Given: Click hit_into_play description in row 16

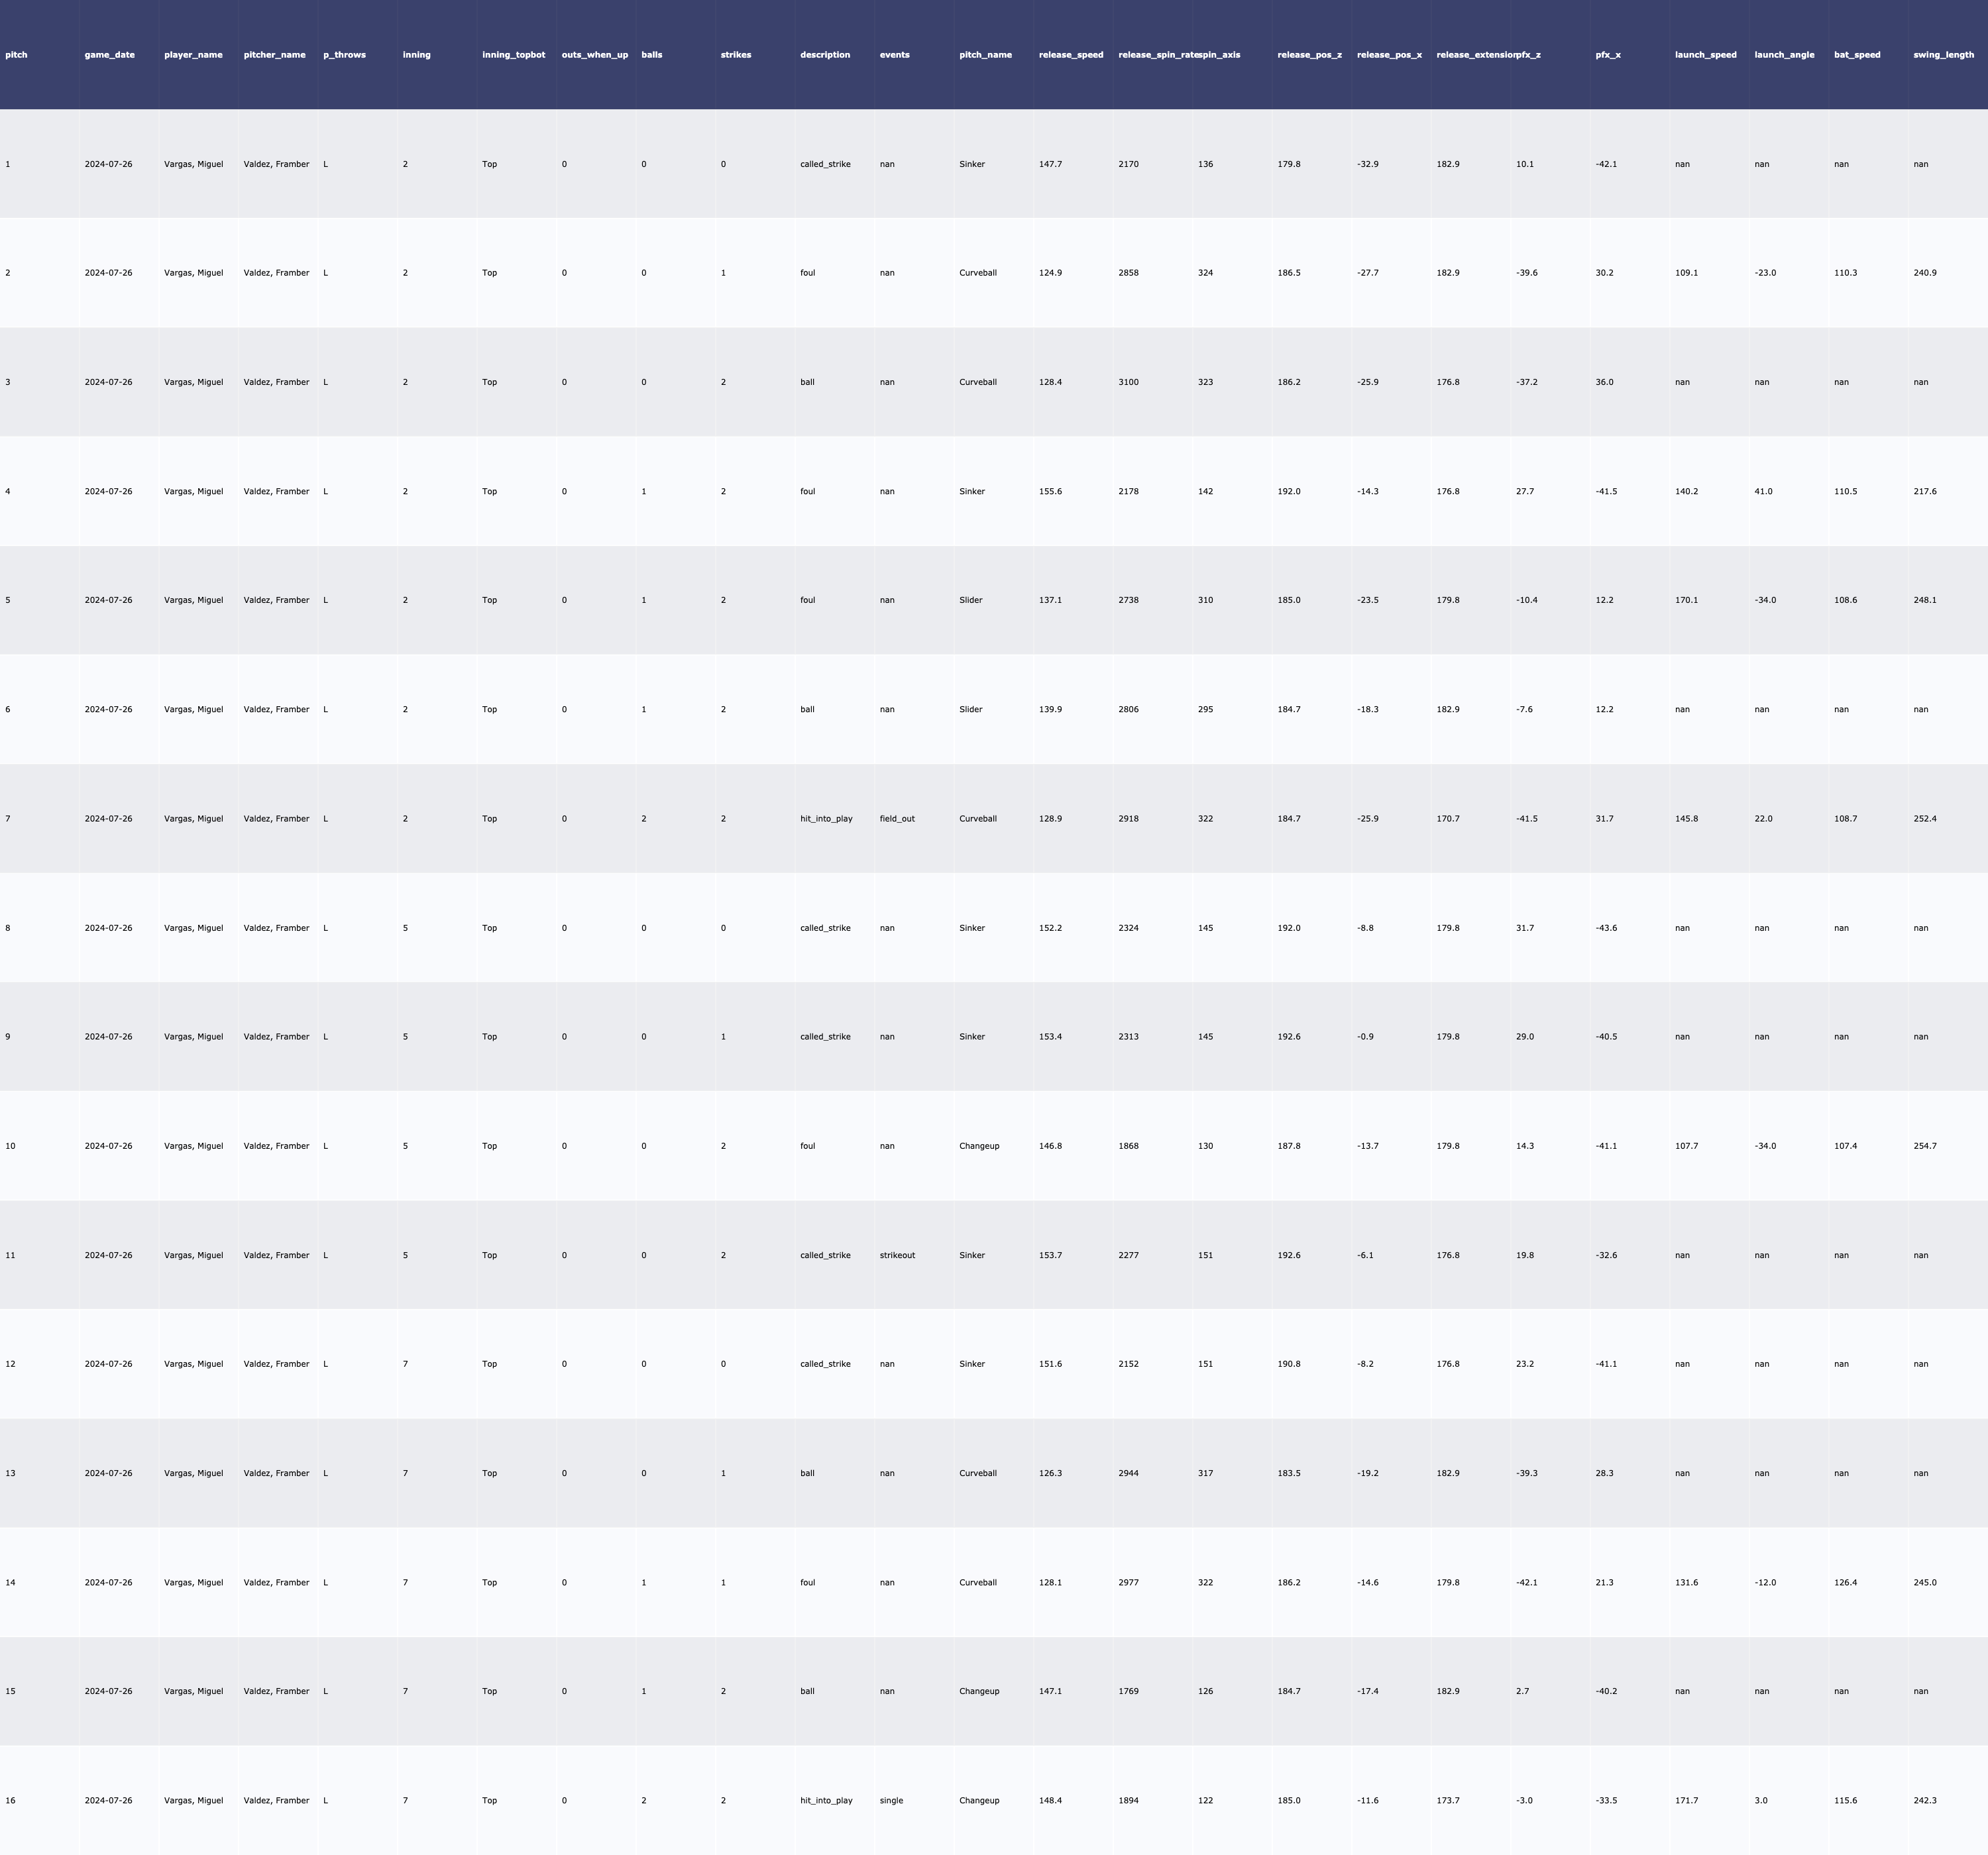Looking at the screenshot, I should 826,1800.
